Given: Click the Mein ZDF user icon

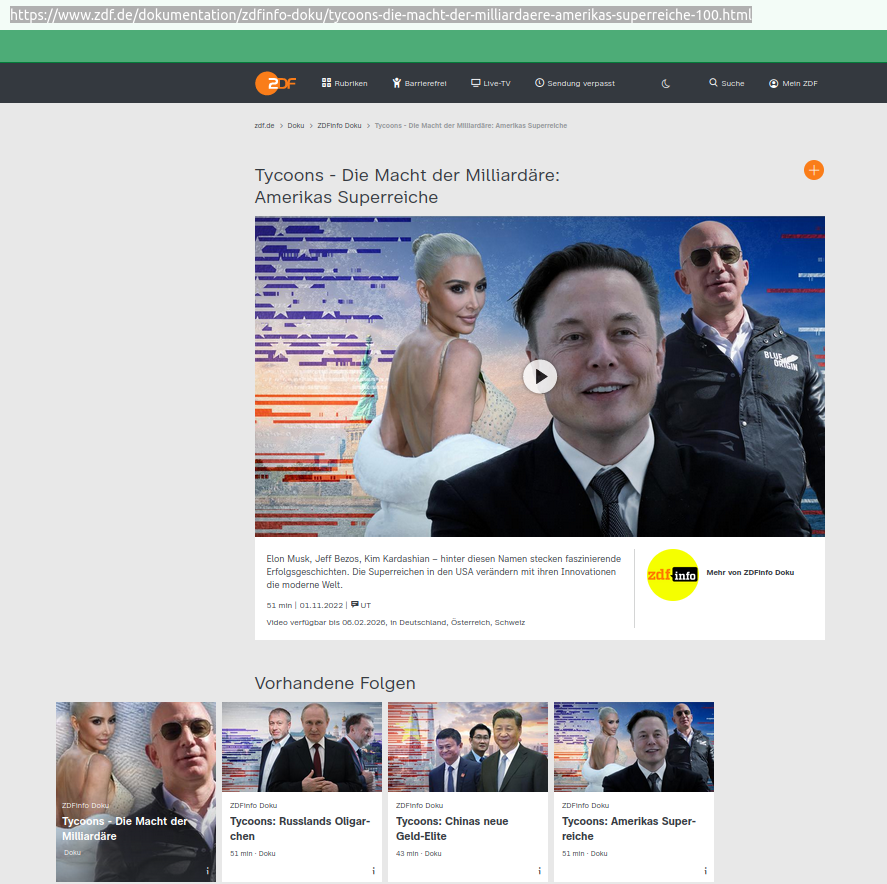Looking at the screenshot, I should pos(773,83).
